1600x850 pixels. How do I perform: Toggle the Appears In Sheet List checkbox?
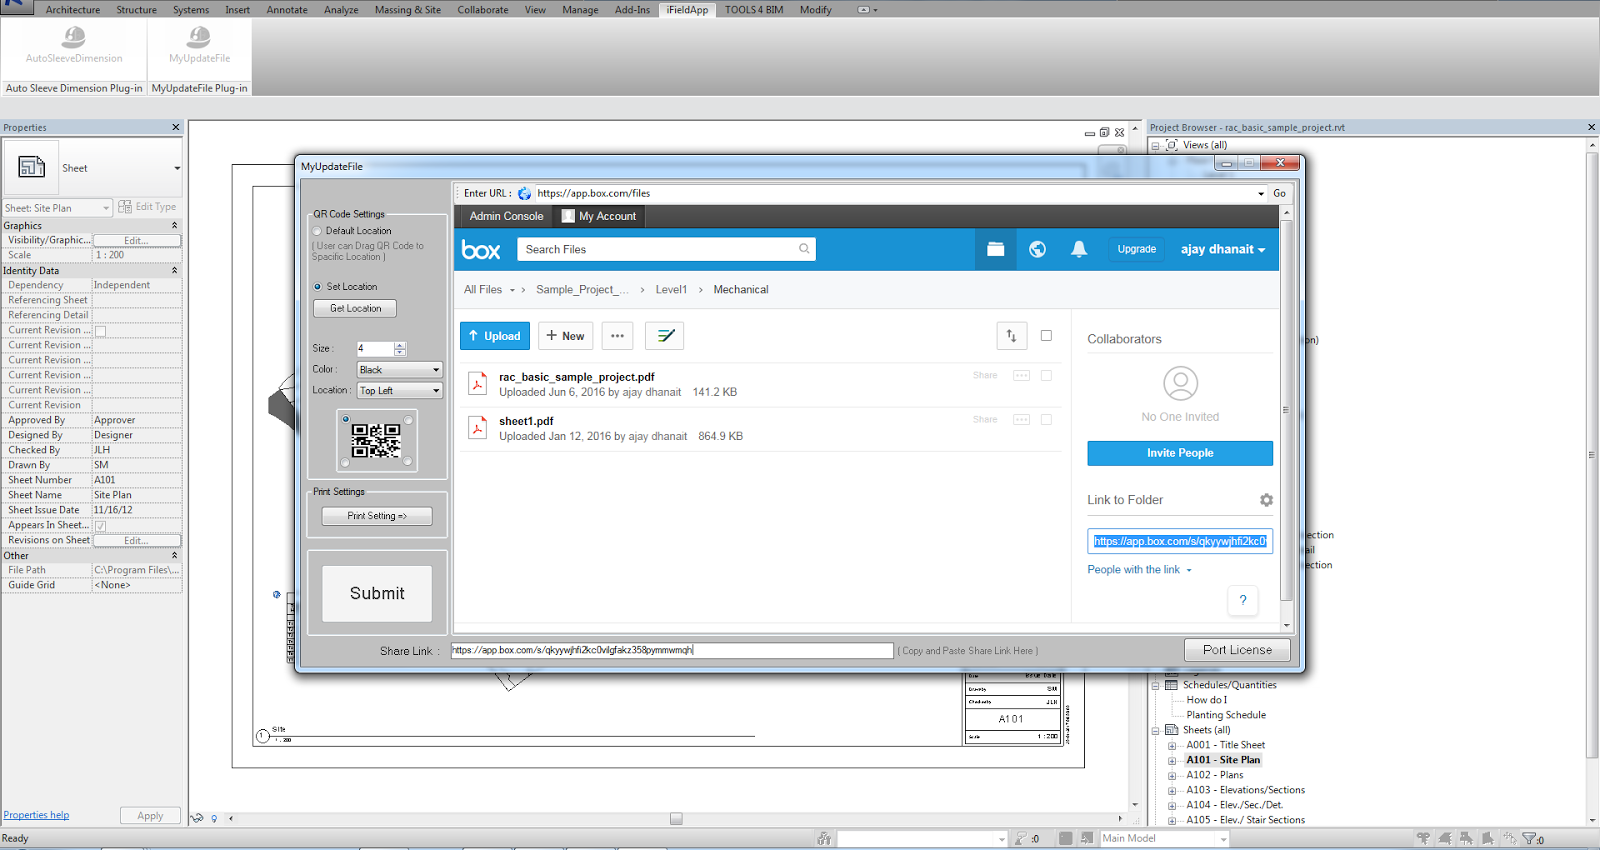pos(100,526)
